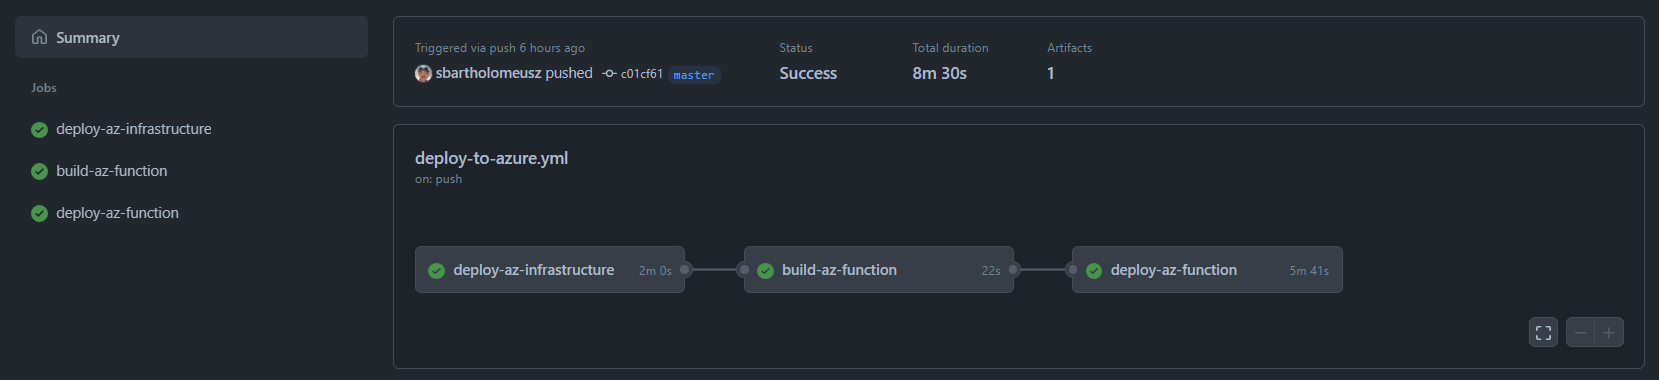Click green checkmark beside build-az-function sidebar job
This screenshot has width=1659, height=380.
point(39,171)
